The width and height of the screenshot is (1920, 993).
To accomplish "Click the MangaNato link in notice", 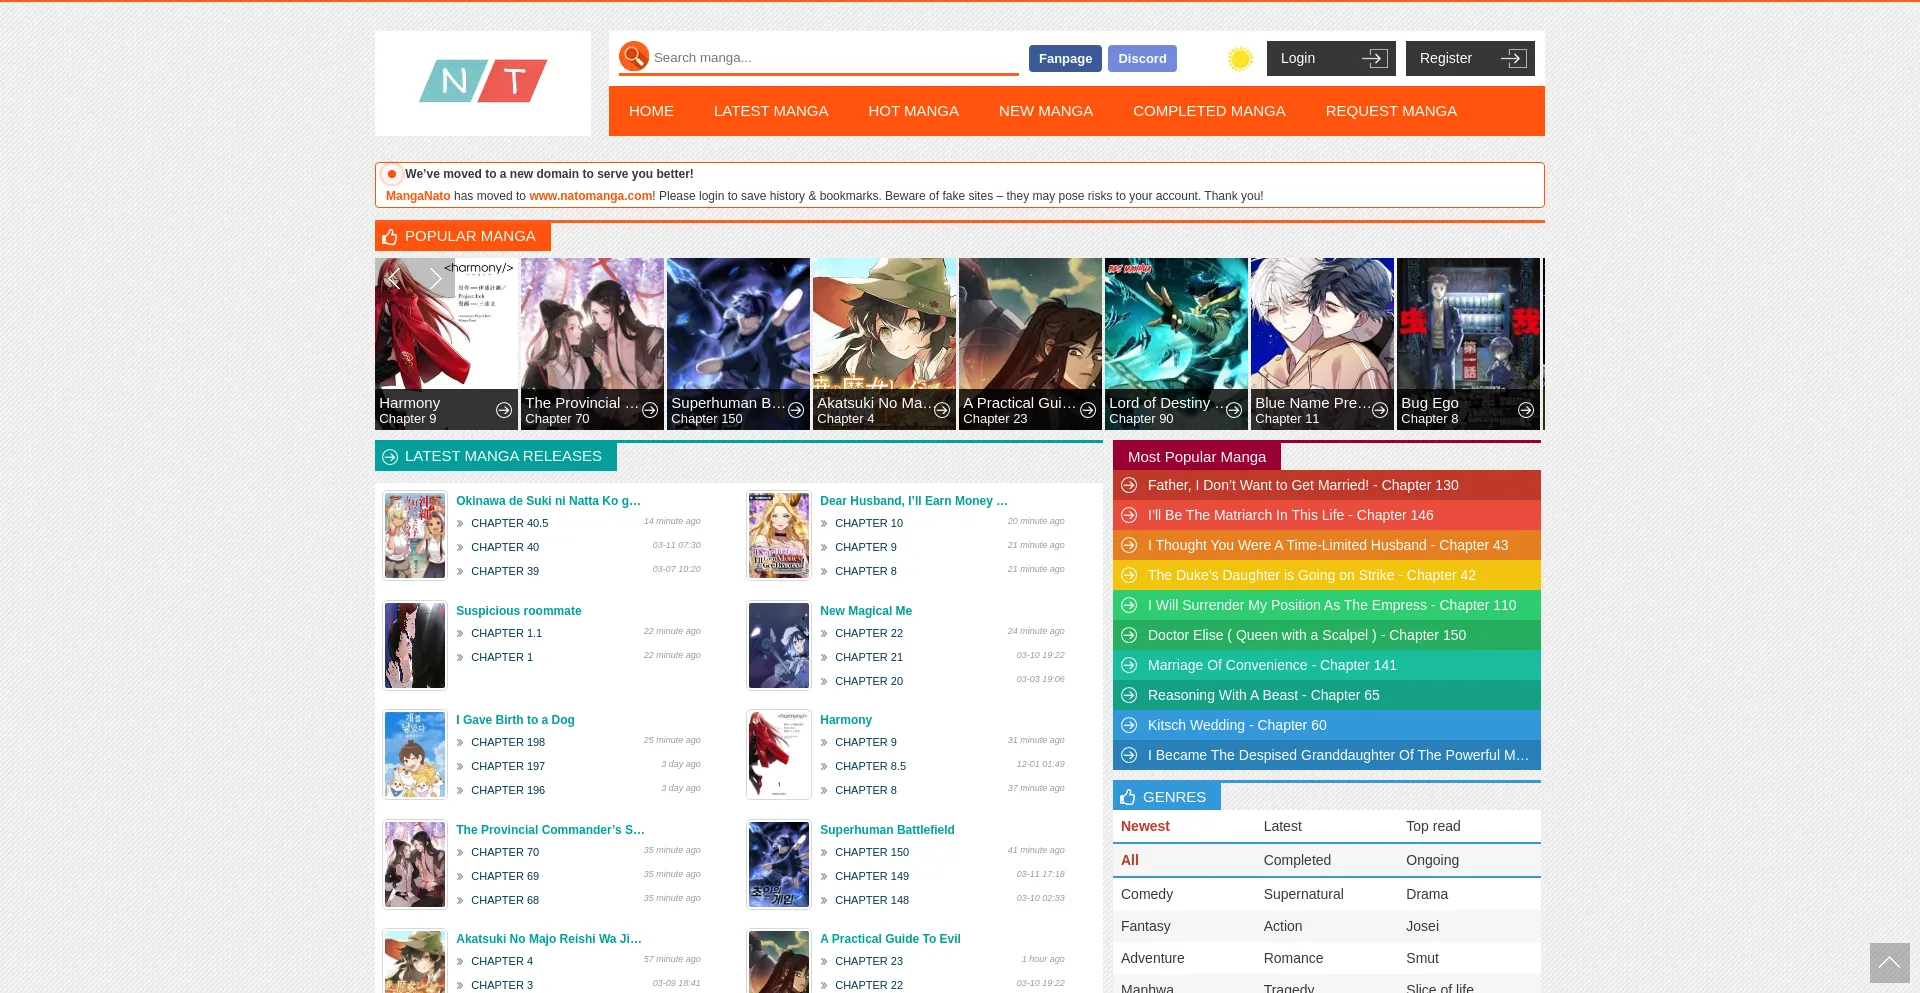I will click(418, 196).
